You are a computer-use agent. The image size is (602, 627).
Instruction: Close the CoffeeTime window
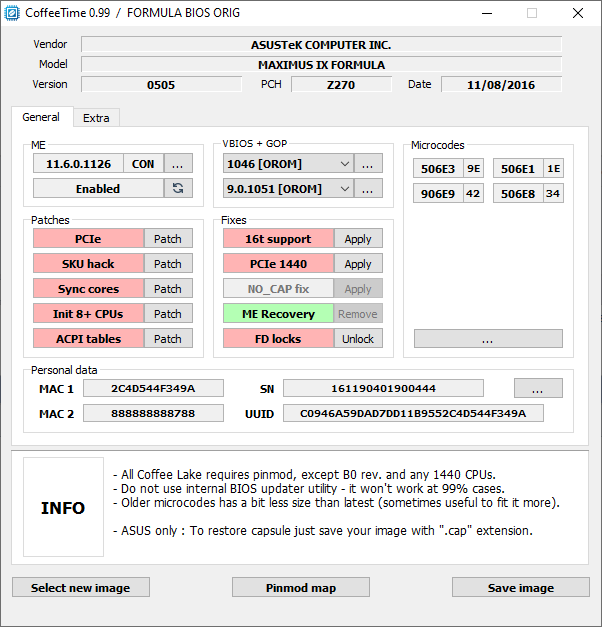tap(578, 13)
